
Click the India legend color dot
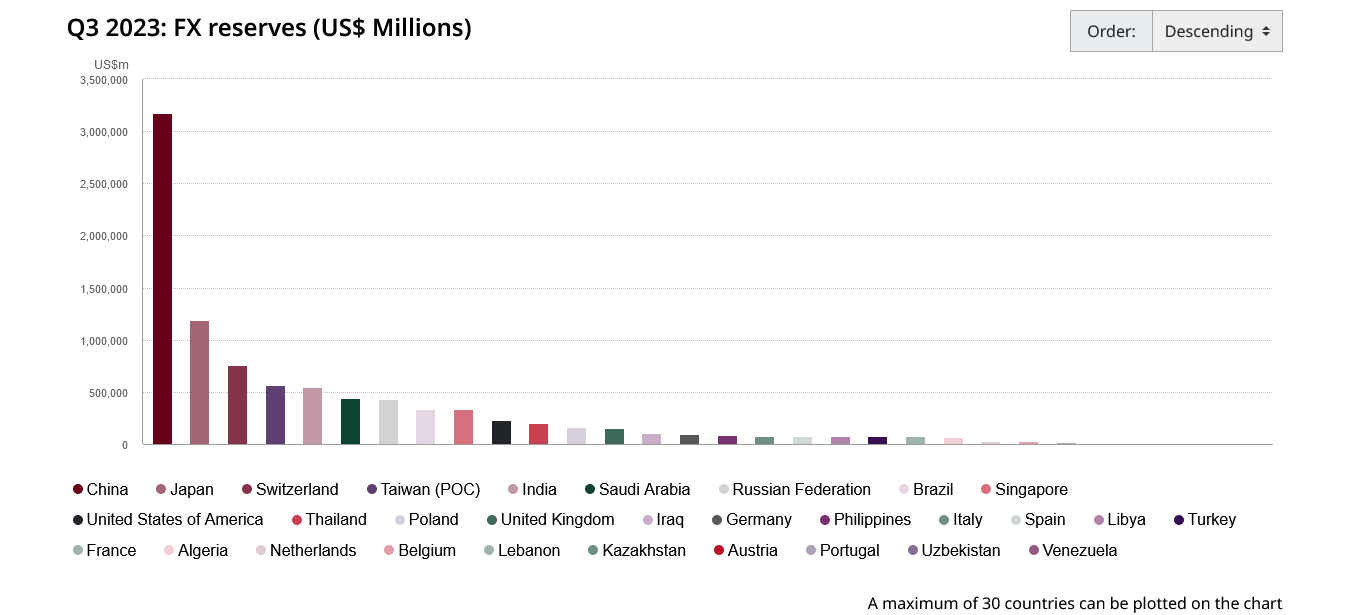[513, 490]
